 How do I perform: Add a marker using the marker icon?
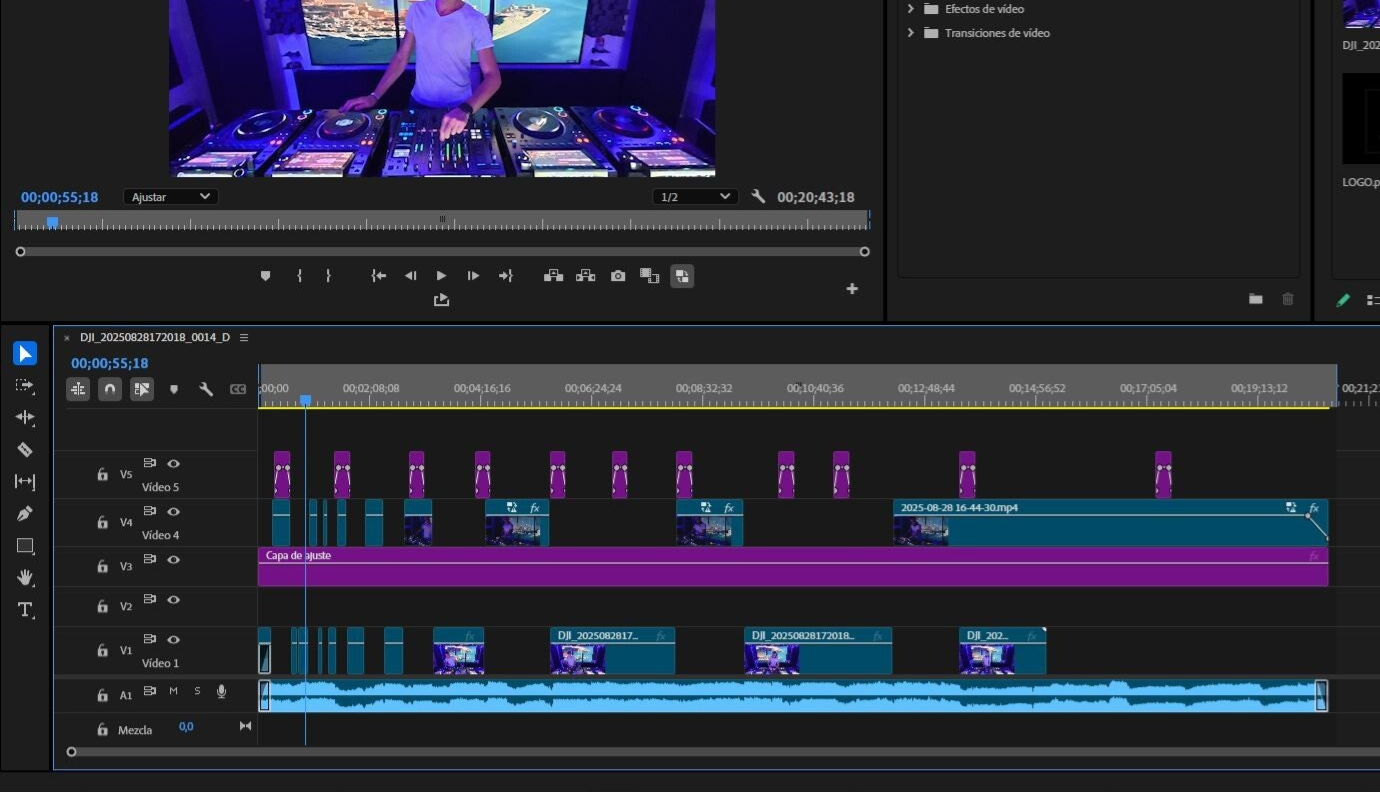coord(265,275)
